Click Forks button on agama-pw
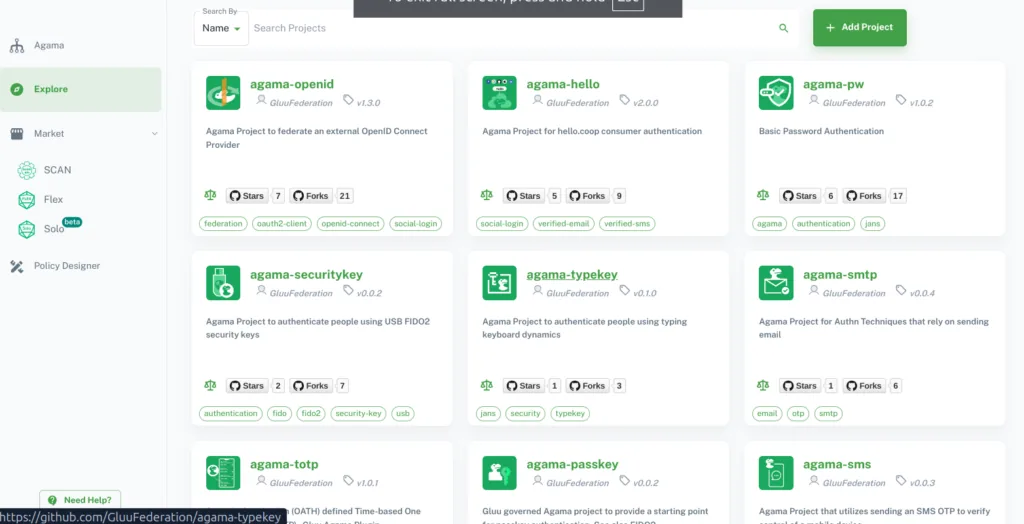The height and width of the screenshot is (524, 1024). pos(864,195)
